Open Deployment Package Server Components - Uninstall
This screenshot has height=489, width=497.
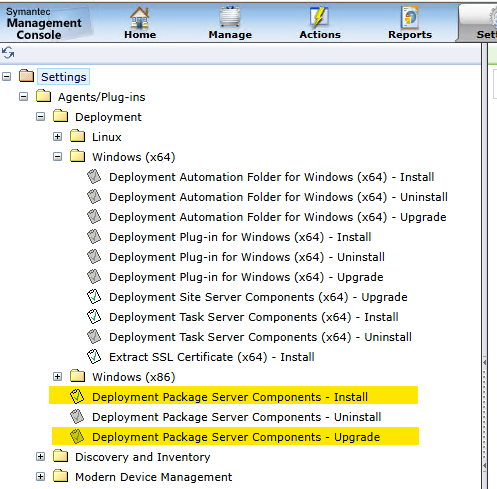click(x=237, y=417)
